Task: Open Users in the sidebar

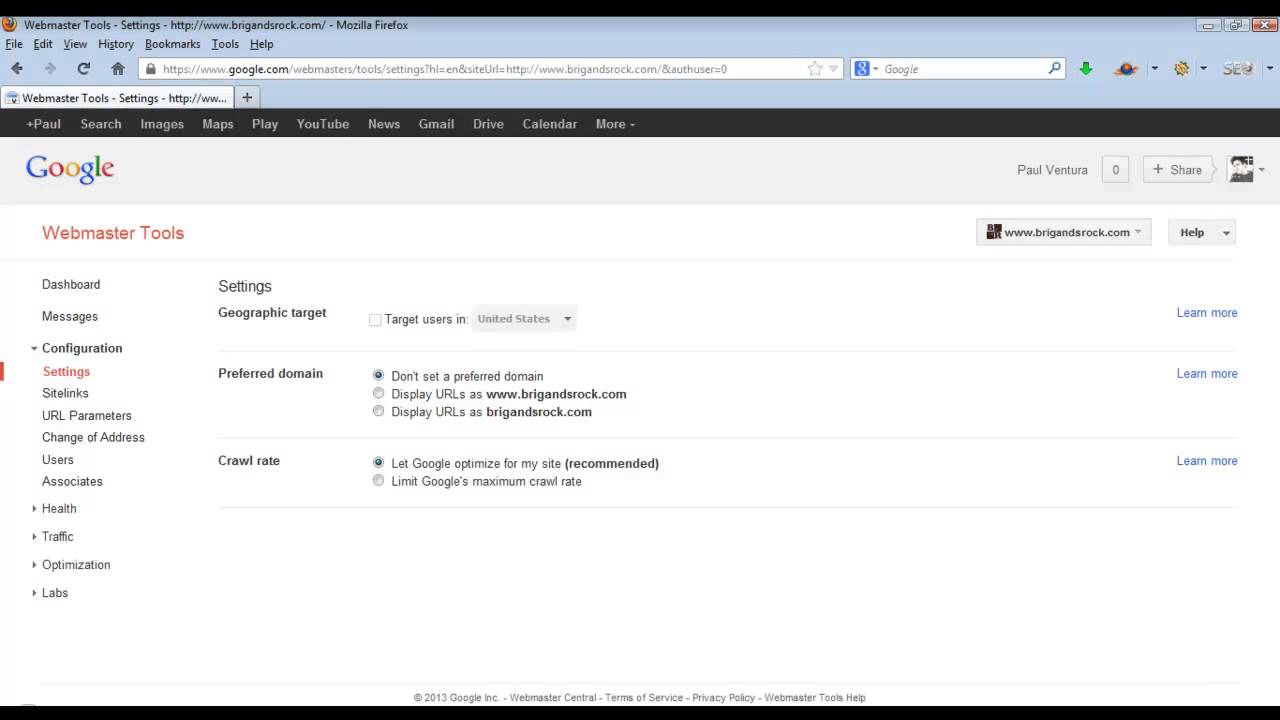Action: [58, 460]
